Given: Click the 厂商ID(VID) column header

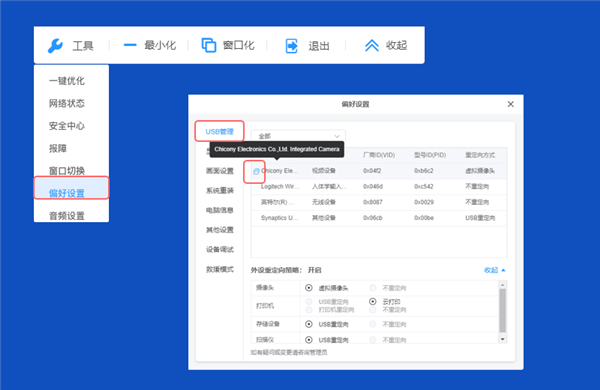Looking at the screenshot, I should pyautogui.click(x=379, y=155).
